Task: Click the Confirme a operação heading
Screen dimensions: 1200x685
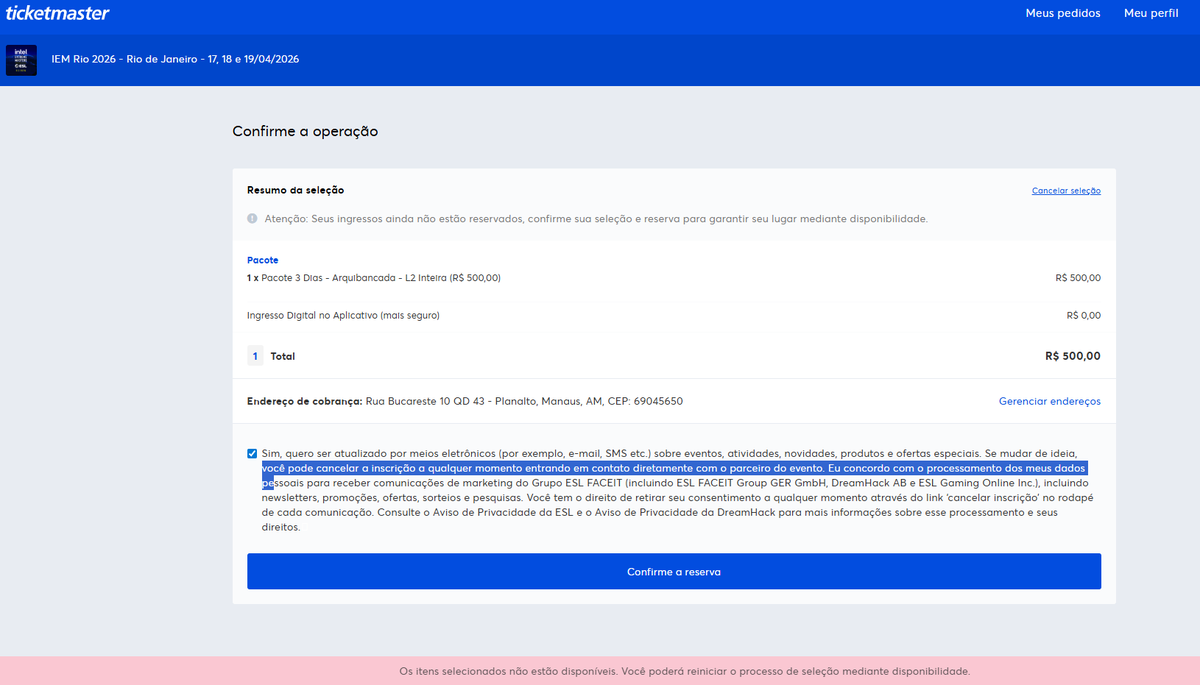Action: click(305, 131)
